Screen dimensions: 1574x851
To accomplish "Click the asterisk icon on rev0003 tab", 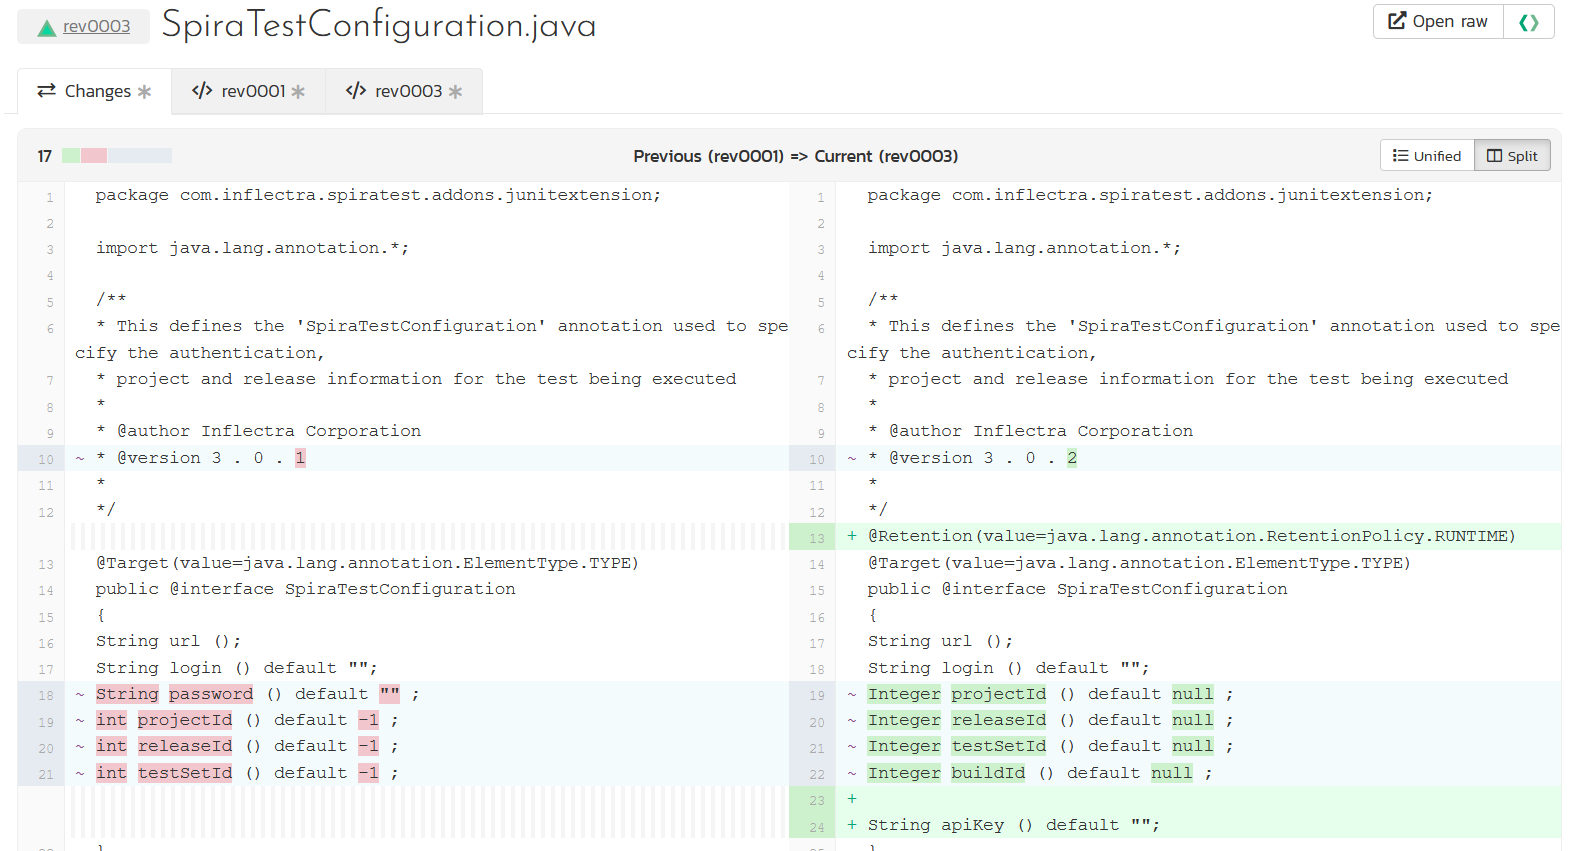I will (455, 92).
